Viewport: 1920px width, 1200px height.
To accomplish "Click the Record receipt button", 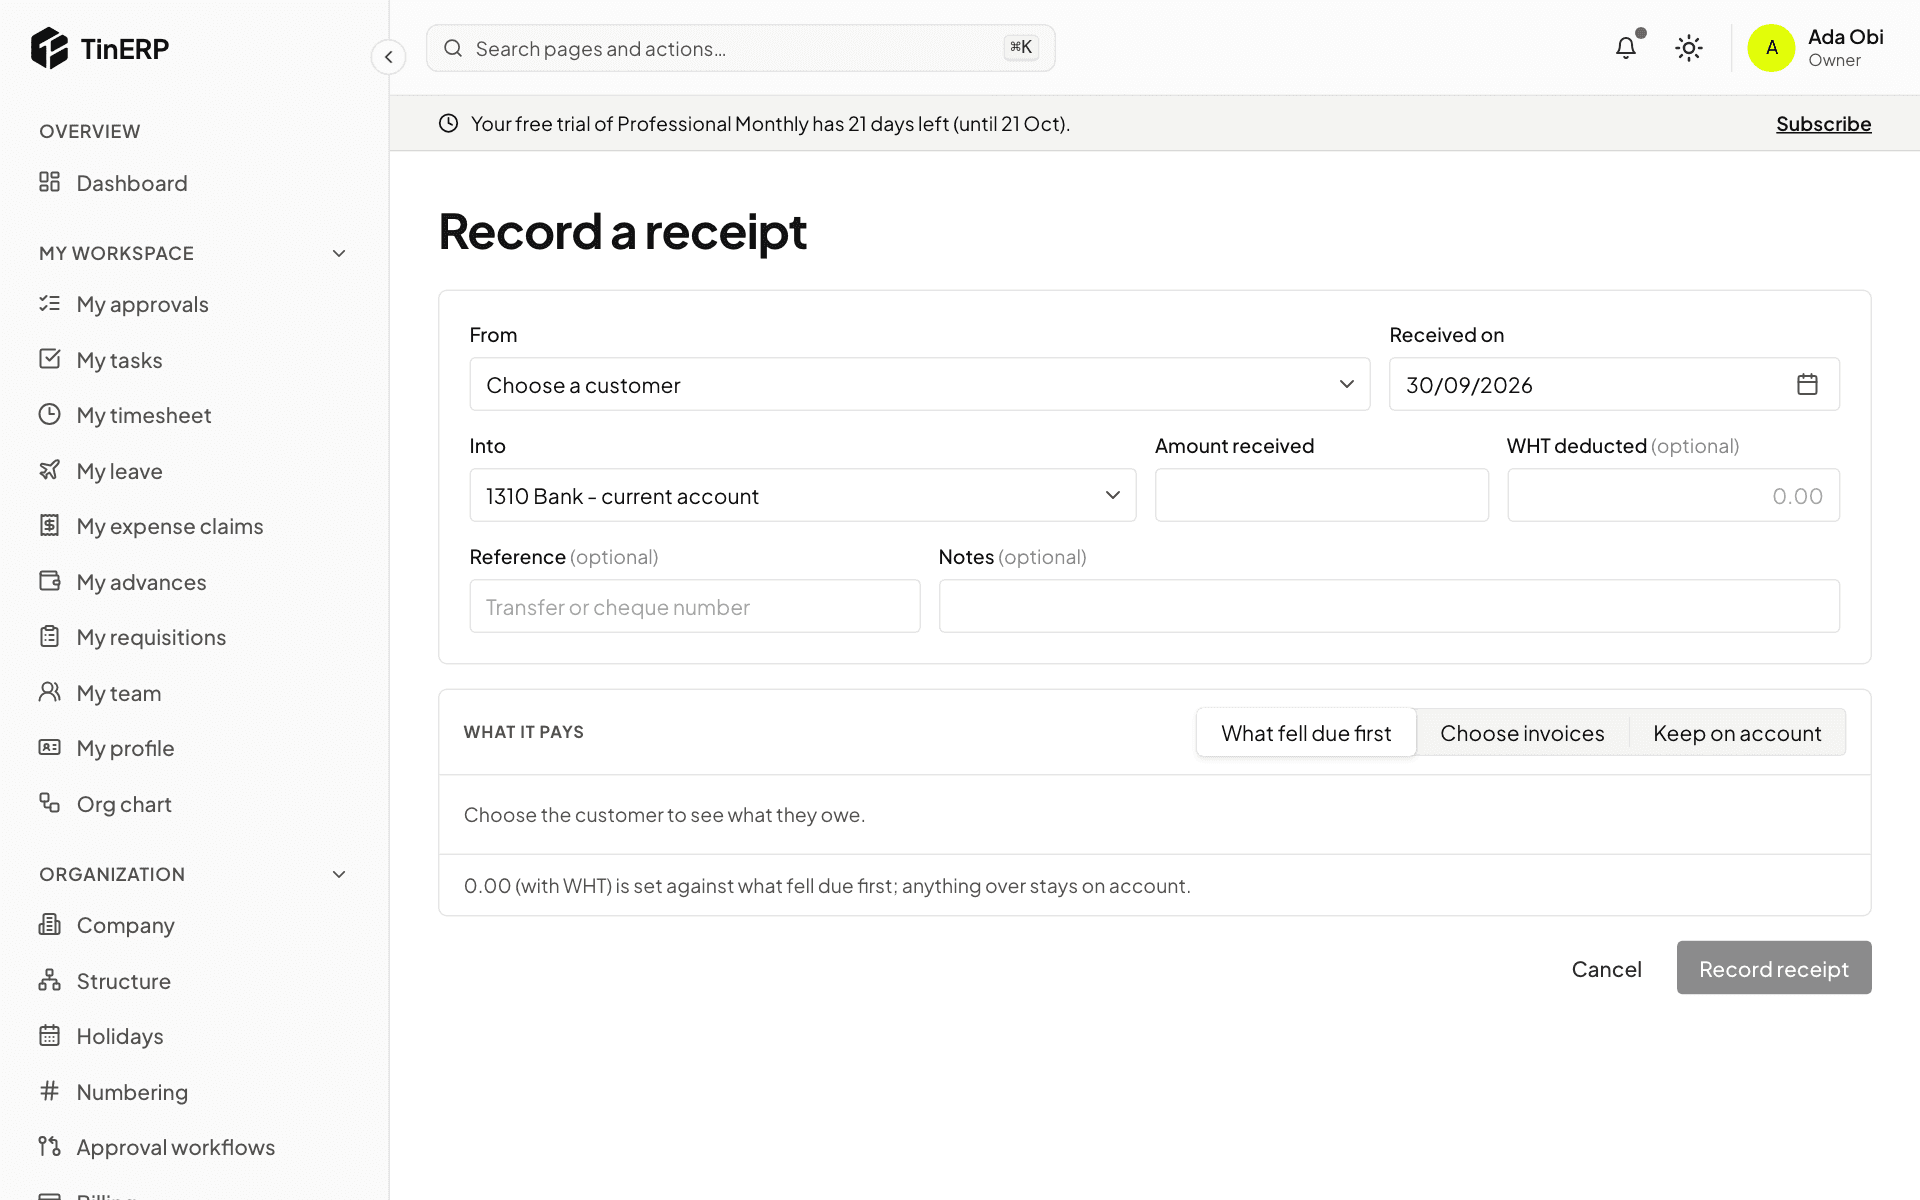I will coord(1774,968).
